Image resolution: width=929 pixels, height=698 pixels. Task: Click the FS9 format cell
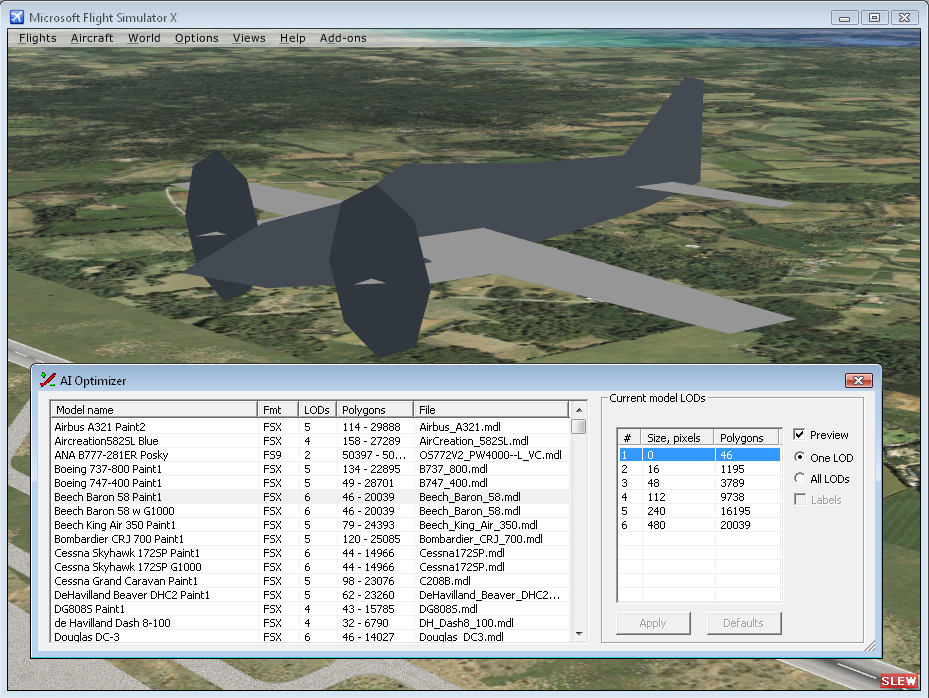click(272, 455)
